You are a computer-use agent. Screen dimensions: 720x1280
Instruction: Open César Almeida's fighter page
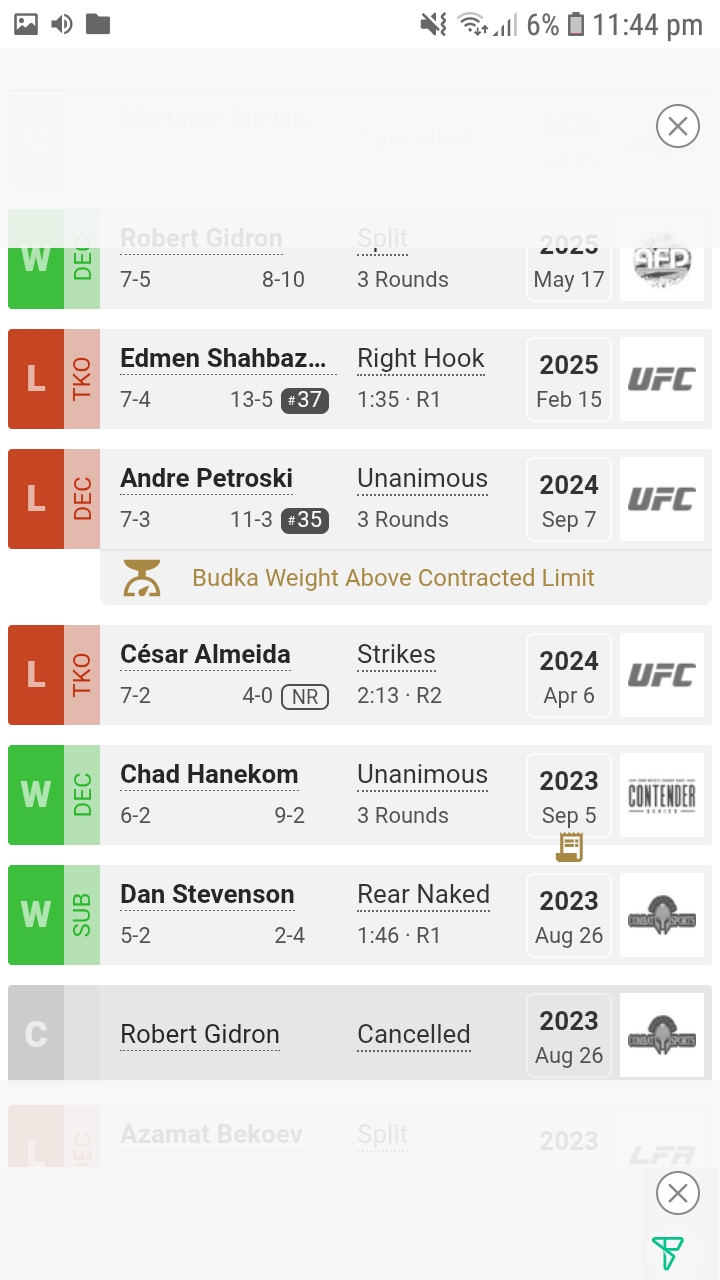[205, 655]
